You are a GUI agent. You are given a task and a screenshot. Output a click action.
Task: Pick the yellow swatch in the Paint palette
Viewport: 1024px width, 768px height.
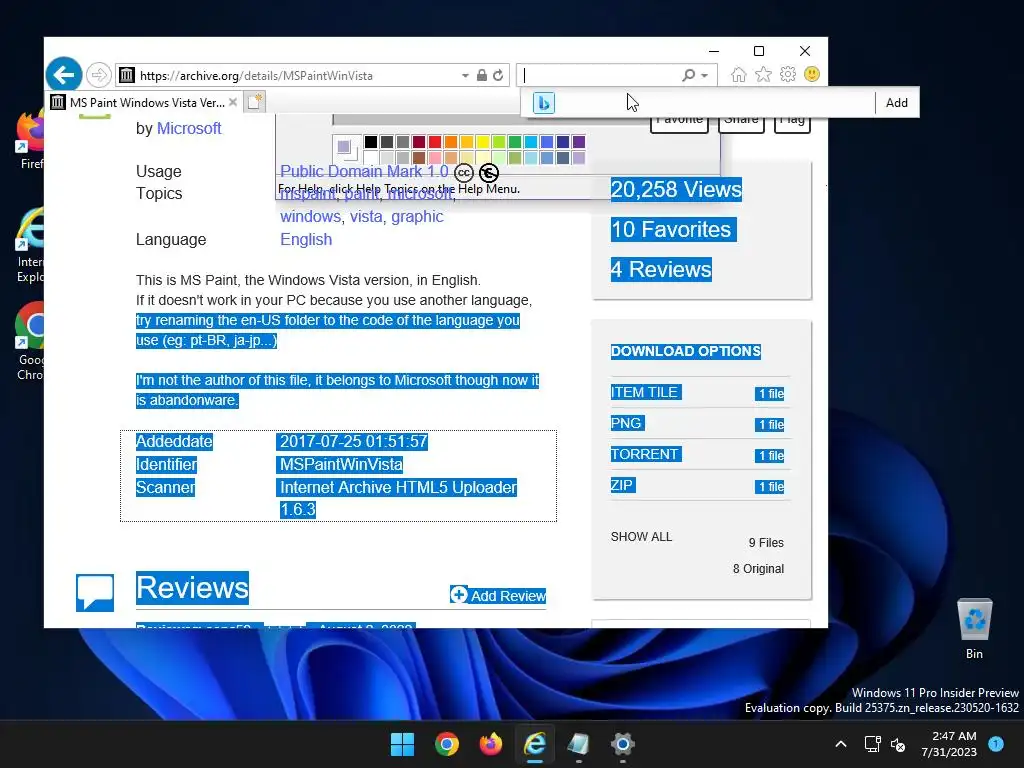click(x=483, y=142)
